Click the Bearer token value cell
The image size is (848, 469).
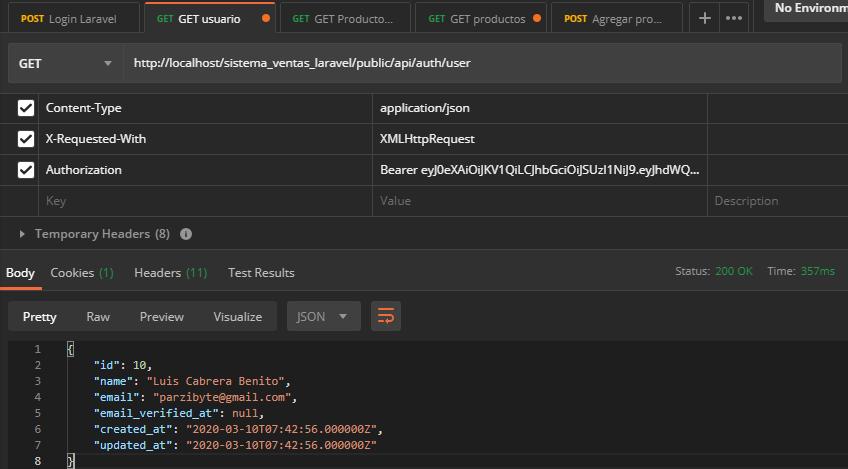(540, 170)
